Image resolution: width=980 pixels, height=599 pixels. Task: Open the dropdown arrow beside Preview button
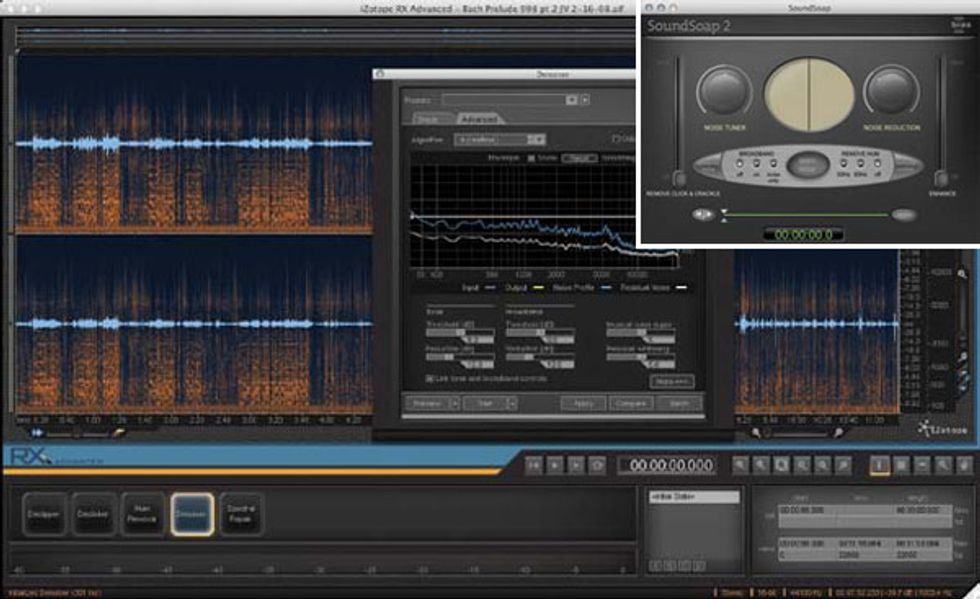454,404
